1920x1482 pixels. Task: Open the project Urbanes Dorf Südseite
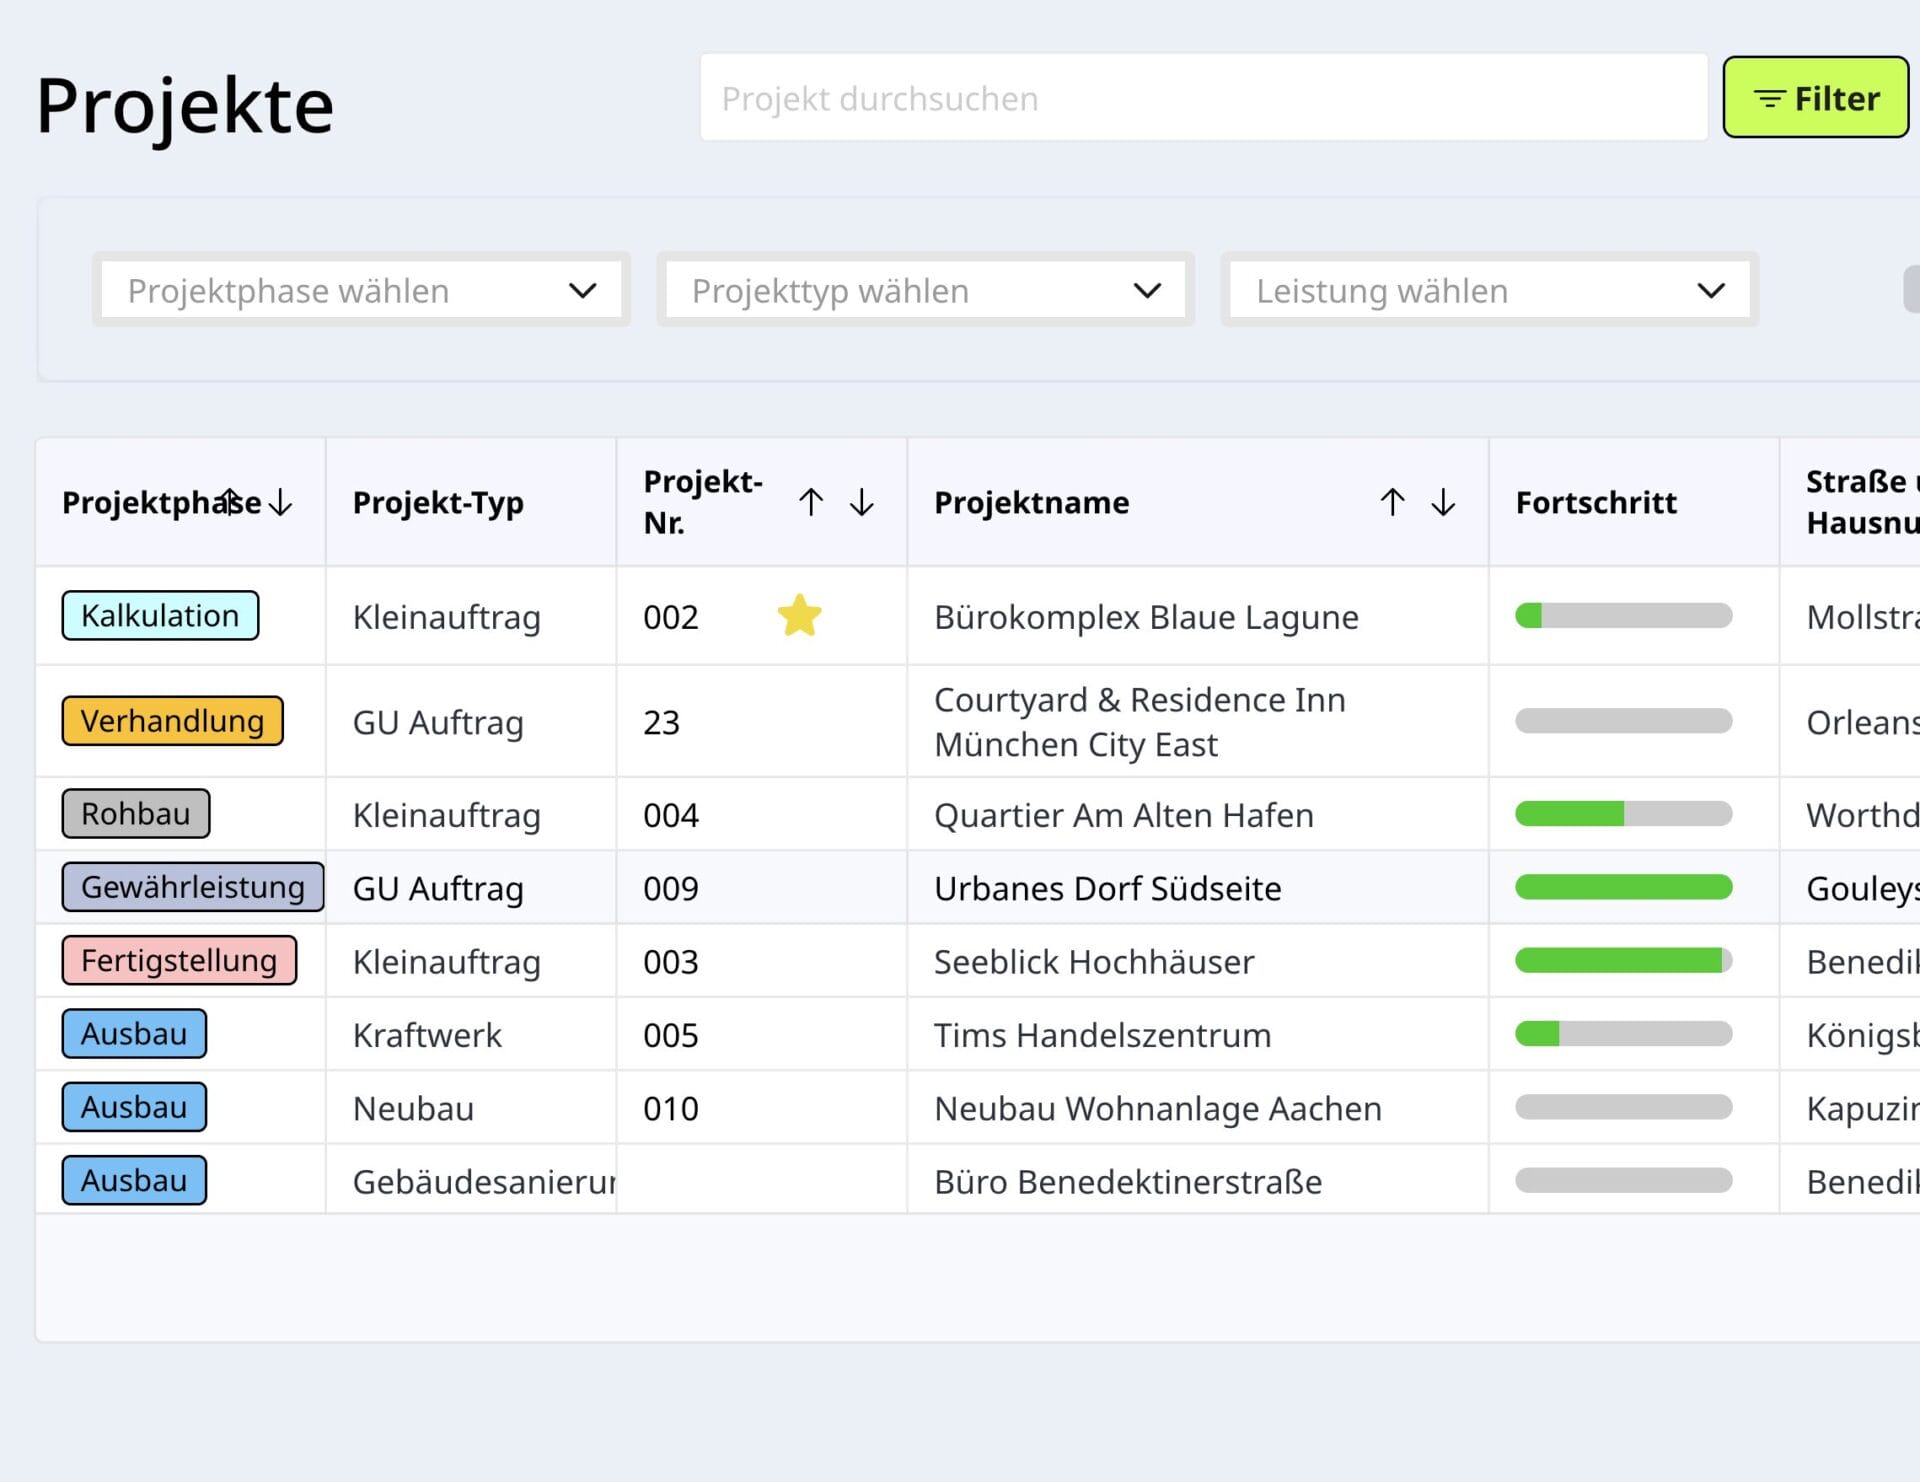coord(1108,888)
